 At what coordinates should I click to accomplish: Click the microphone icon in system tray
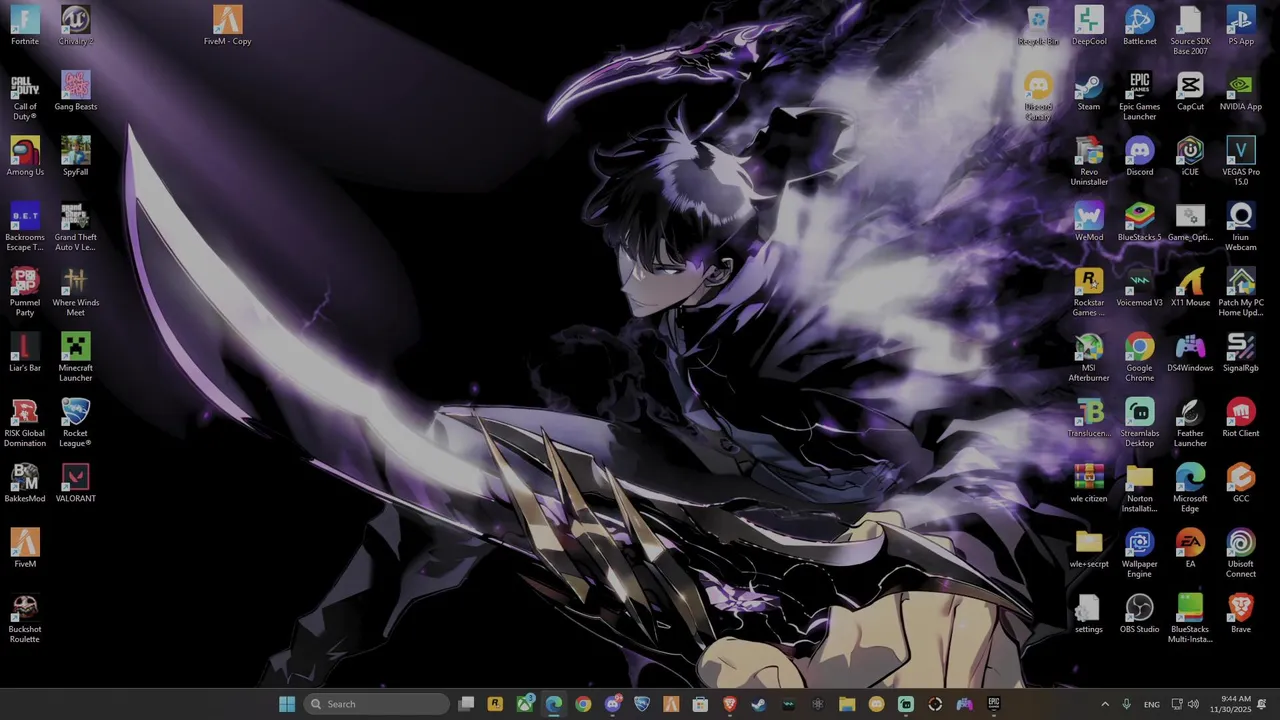pyautogui.click(x=1126, y=704)
